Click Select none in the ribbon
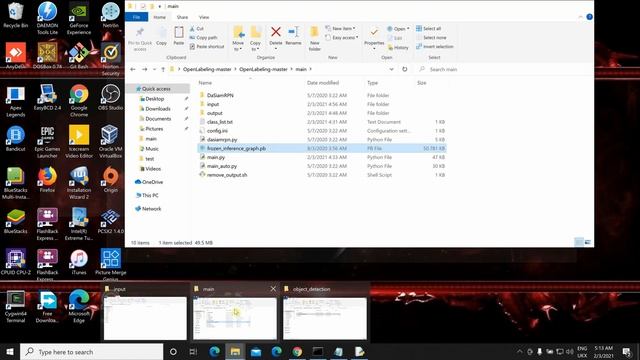 [x=431, y=38]
